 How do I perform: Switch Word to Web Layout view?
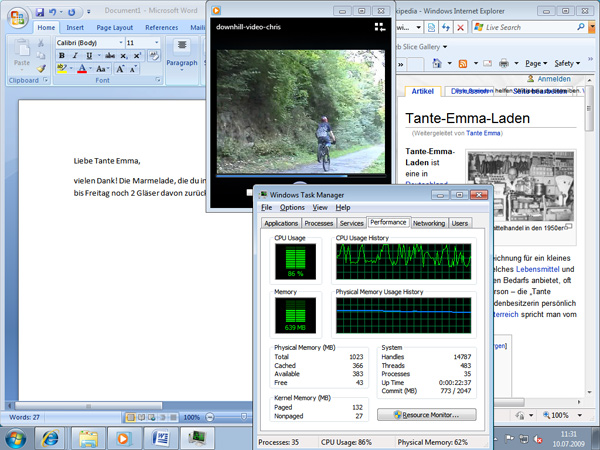(x=152, y=417)
